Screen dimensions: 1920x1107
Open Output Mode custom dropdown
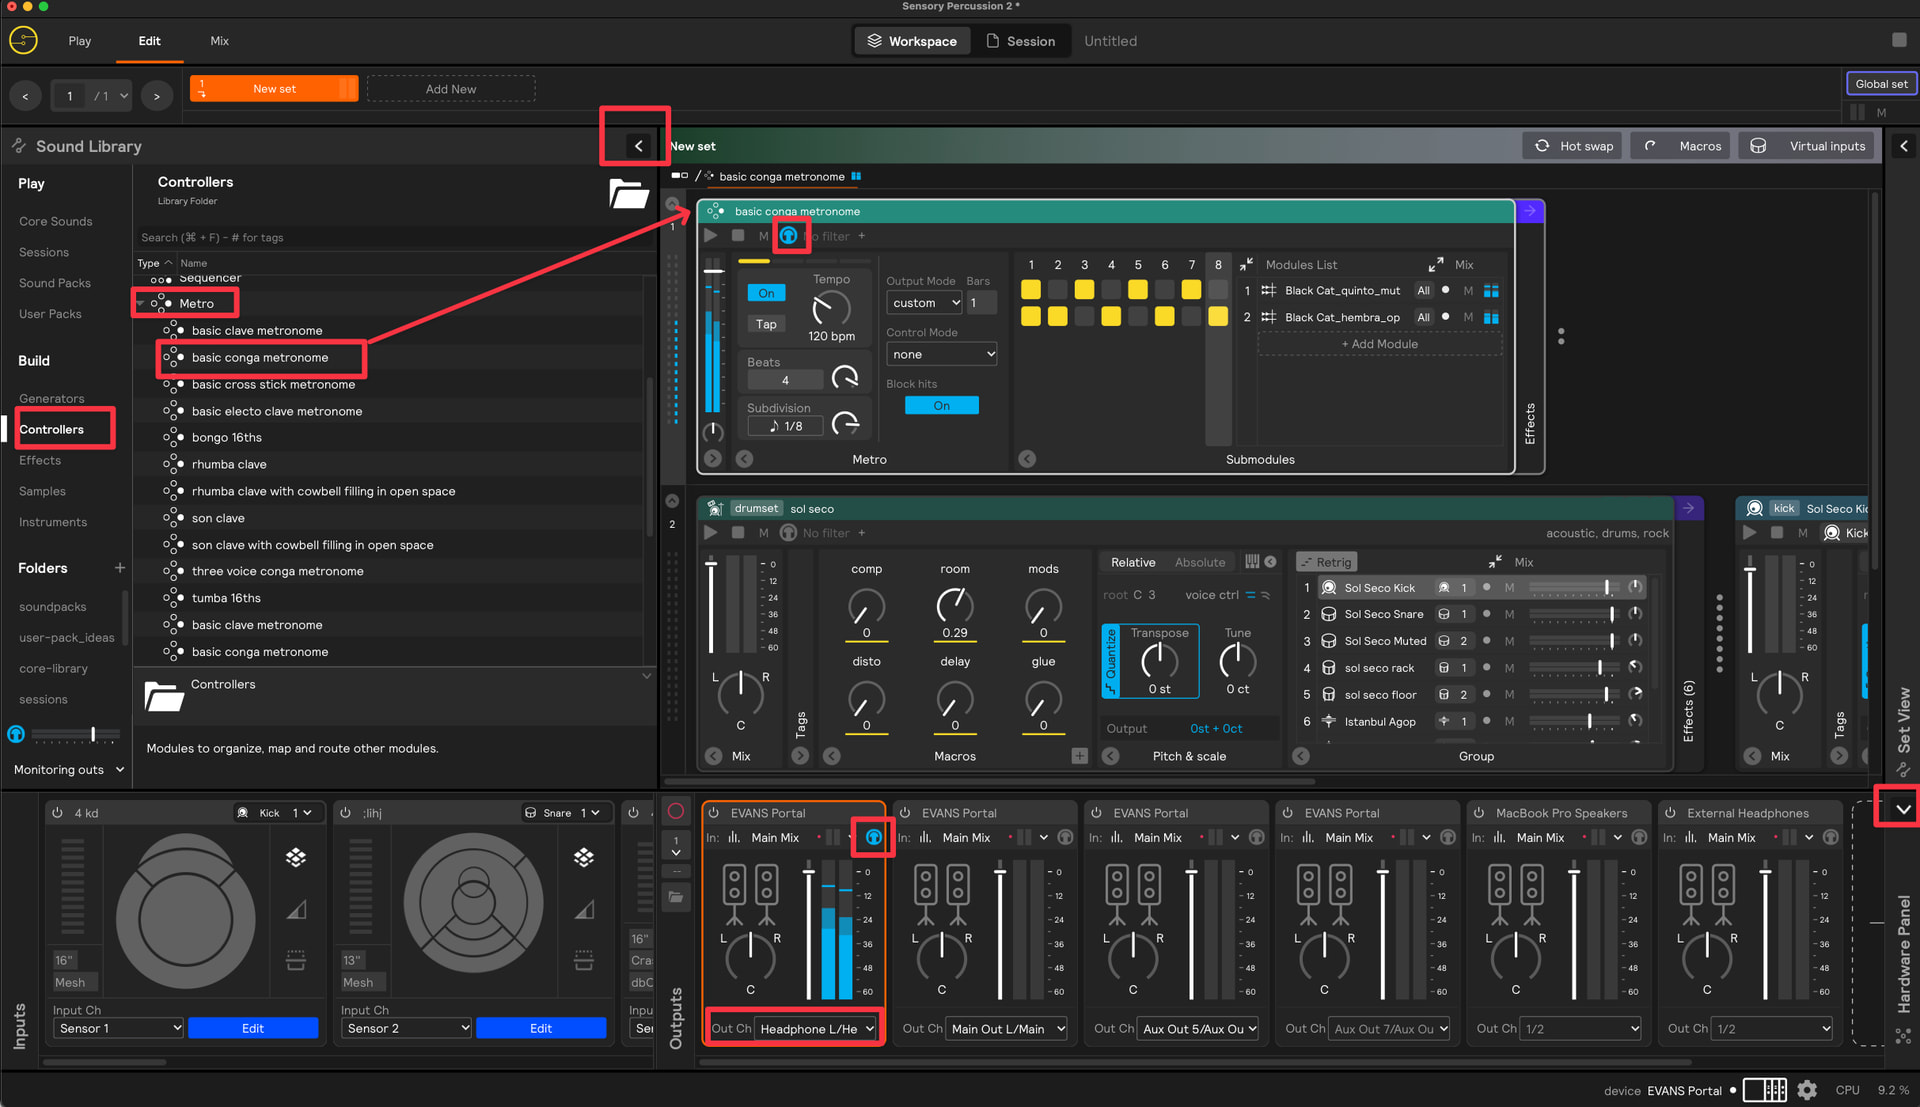pos(925,303)
